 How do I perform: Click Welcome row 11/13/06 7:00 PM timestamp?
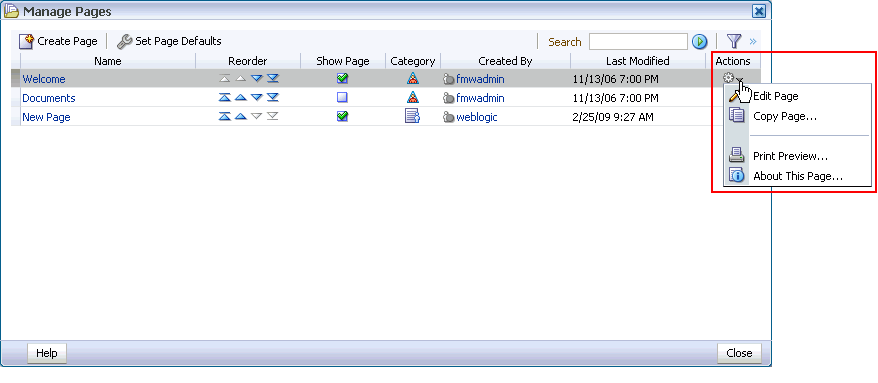click(616, 80)
